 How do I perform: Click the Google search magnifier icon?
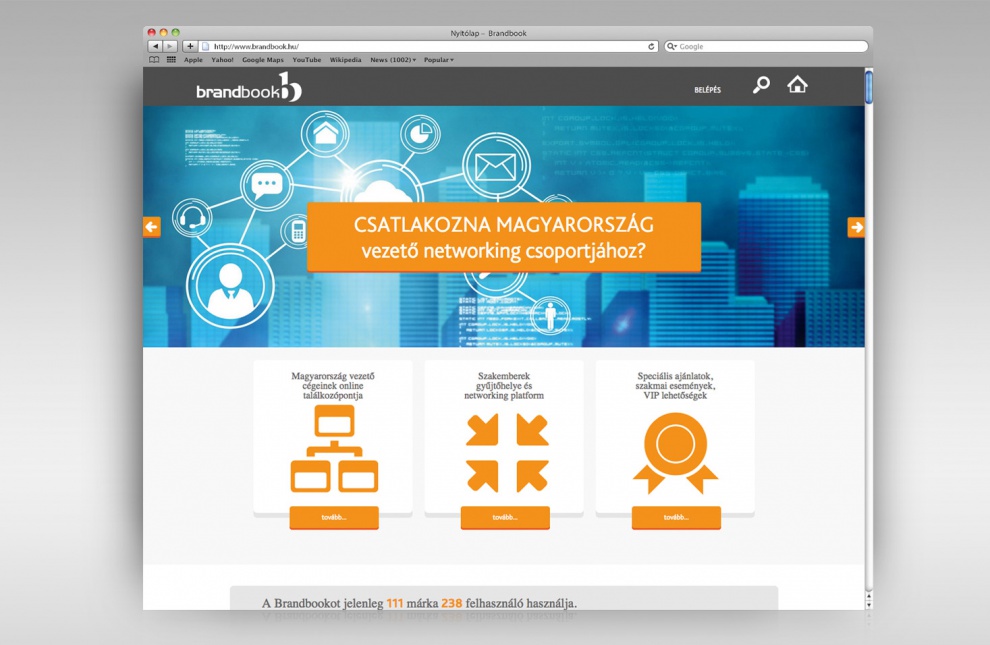671,46
